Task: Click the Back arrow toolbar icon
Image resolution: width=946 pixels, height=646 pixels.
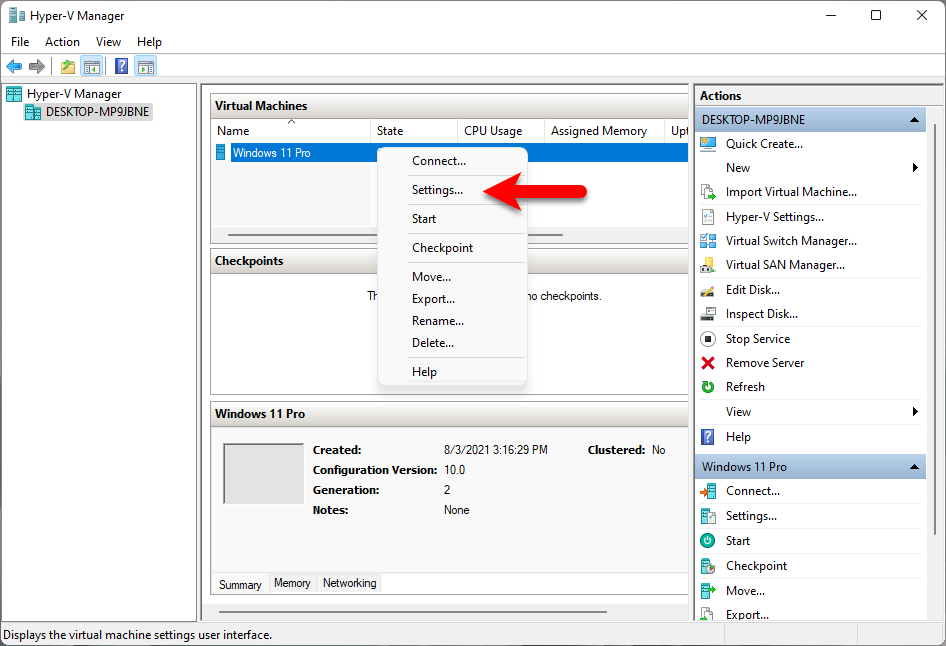Action: click(14, 66)
